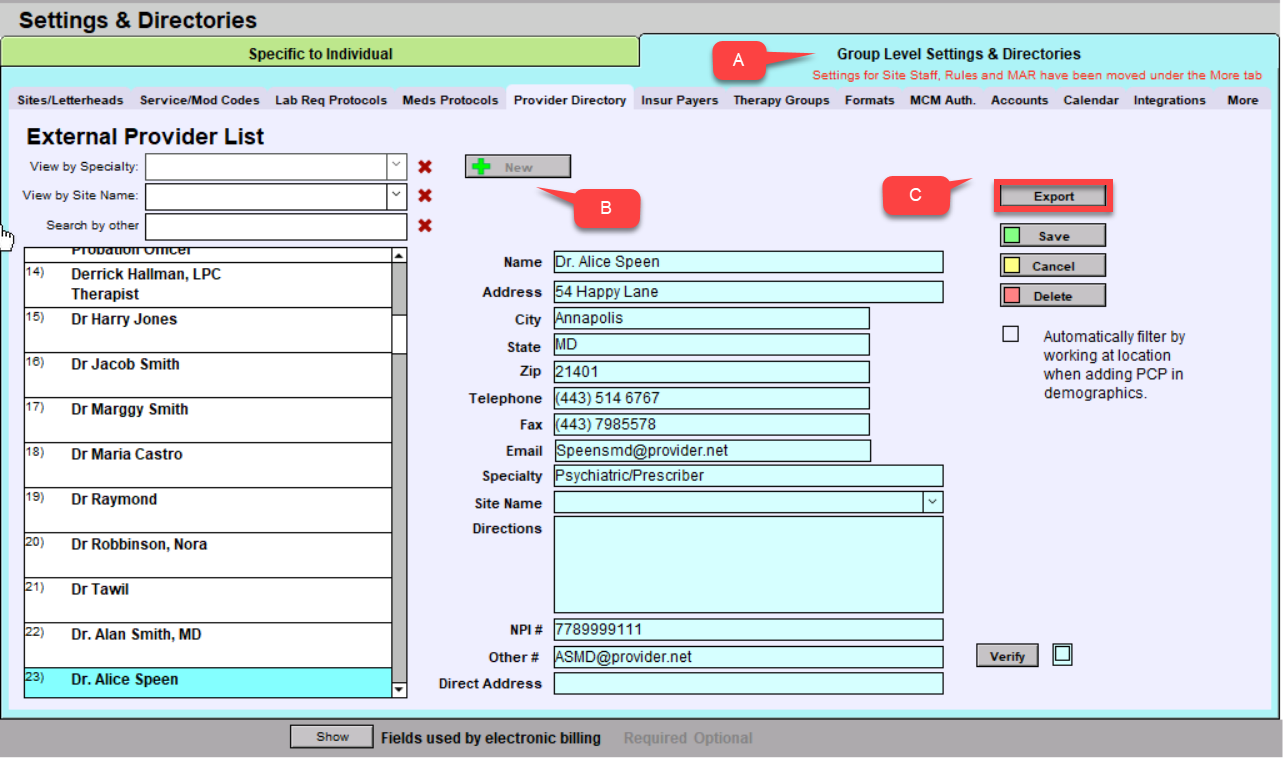Switch to the Insur Payers tab

[x=679, y=100]
